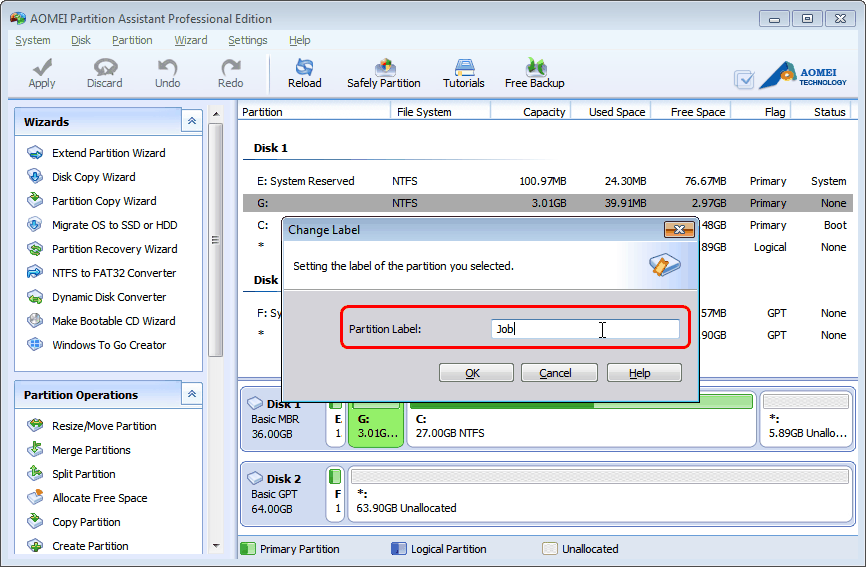This screenshot has width=866, height=567.
Task: Select 63.90GB Unallocated block on Disk 2
Action: click(600, 494)
